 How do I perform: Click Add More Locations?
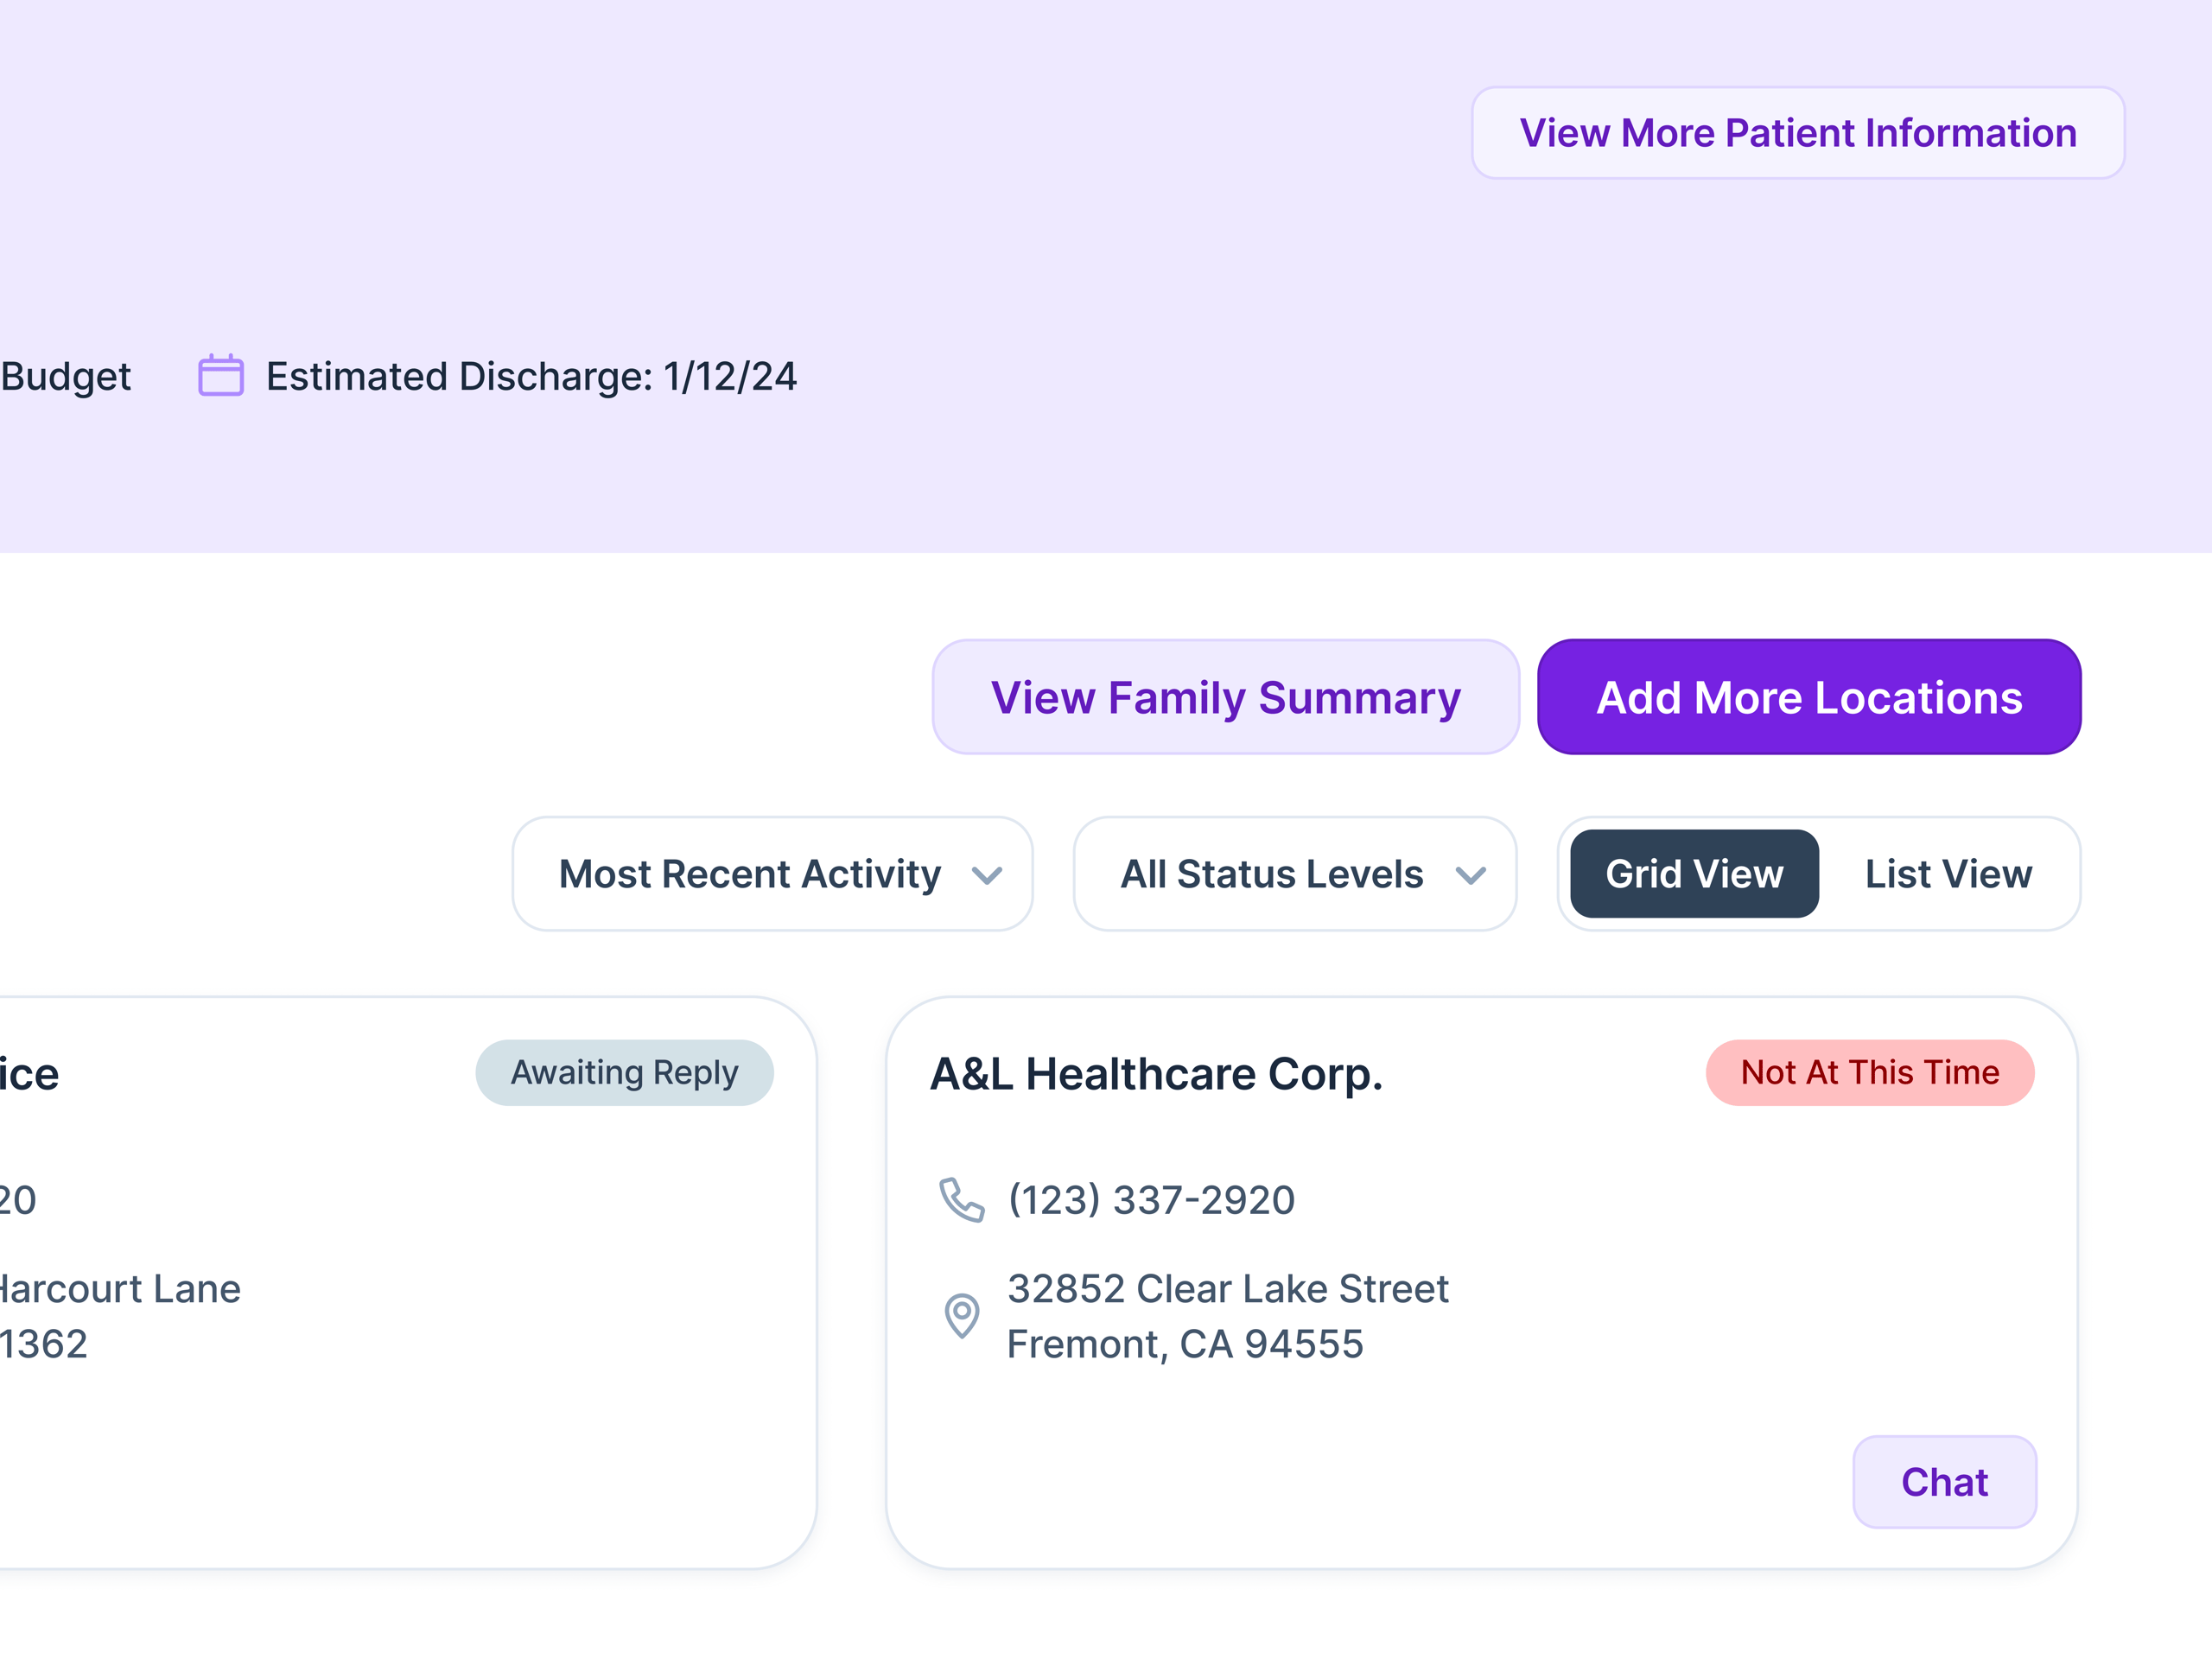pos(1809,697)
